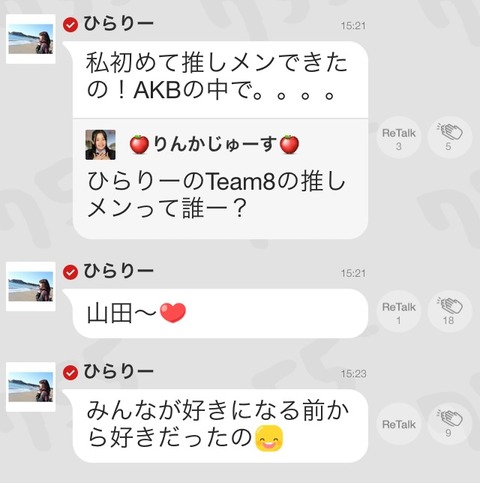Screen dimensions: 480x483
Task: Click the 私初めて推しメン message text
Action: coord(217,77)
